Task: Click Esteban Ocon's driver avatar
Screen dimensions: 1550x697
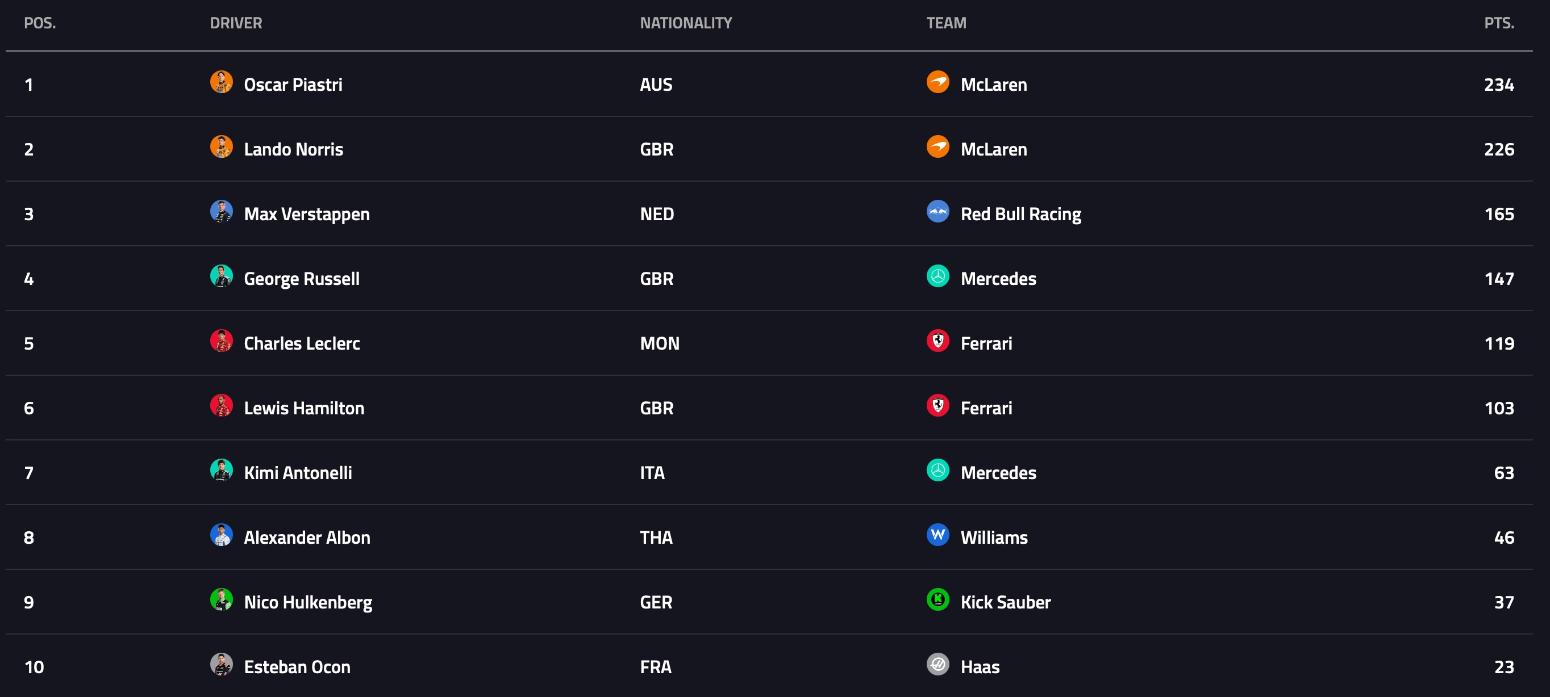Action: (x=222, y=665)
